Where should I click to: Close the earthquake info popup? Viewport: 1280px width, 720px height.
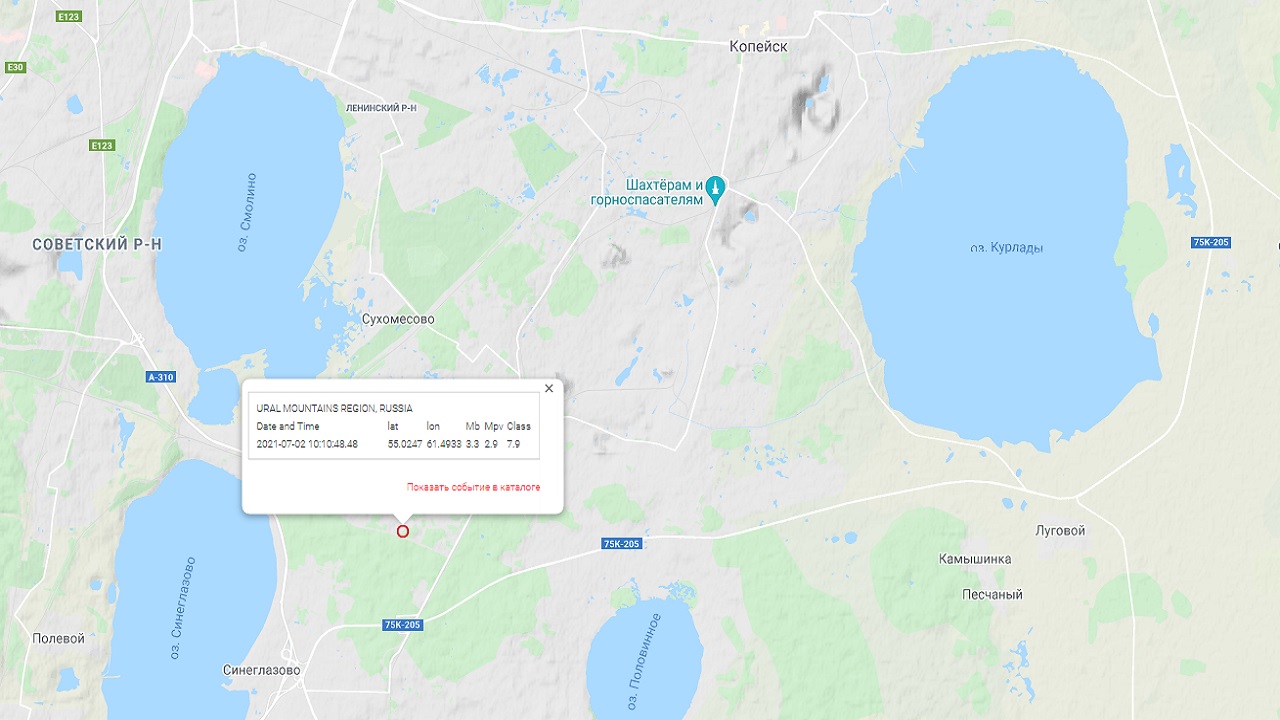tap(548, 389)
